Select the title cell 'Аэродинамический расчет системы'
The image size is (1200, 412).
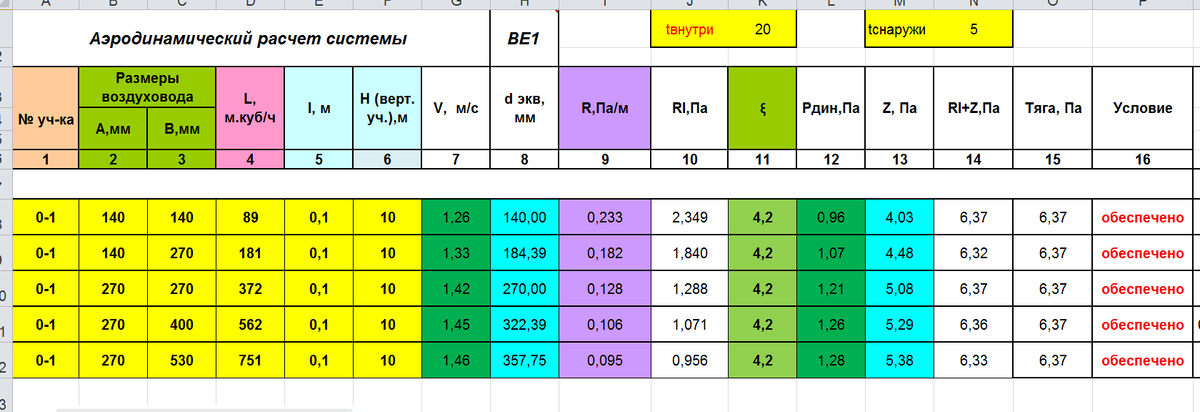250,40
